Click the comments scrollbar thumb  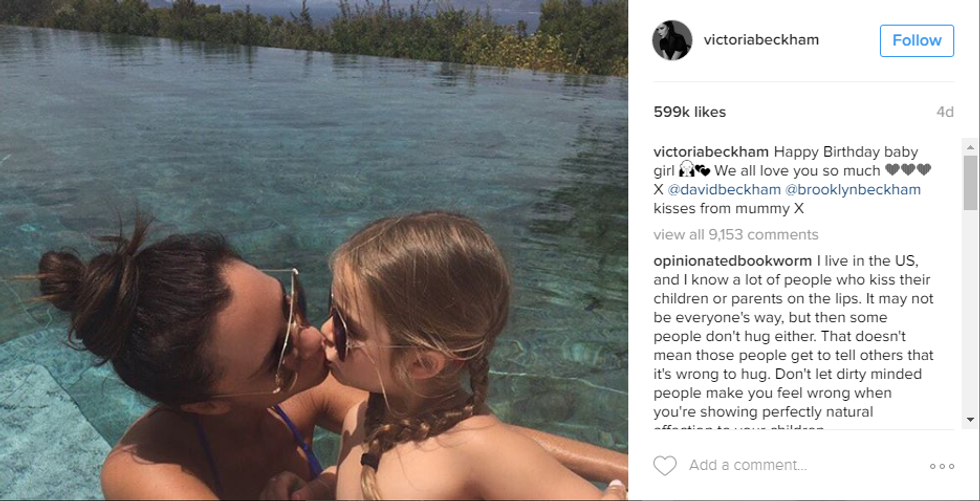(970, 183)
